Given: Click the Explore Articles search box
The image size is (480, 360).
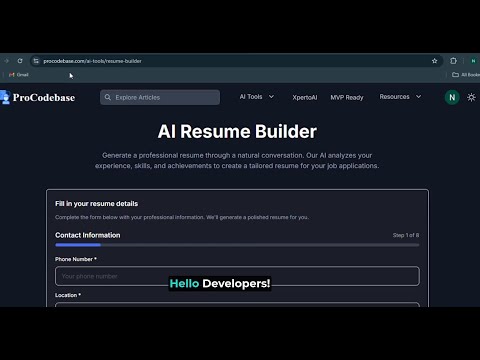Looking at the screenshot, I should tap(160, 97).
